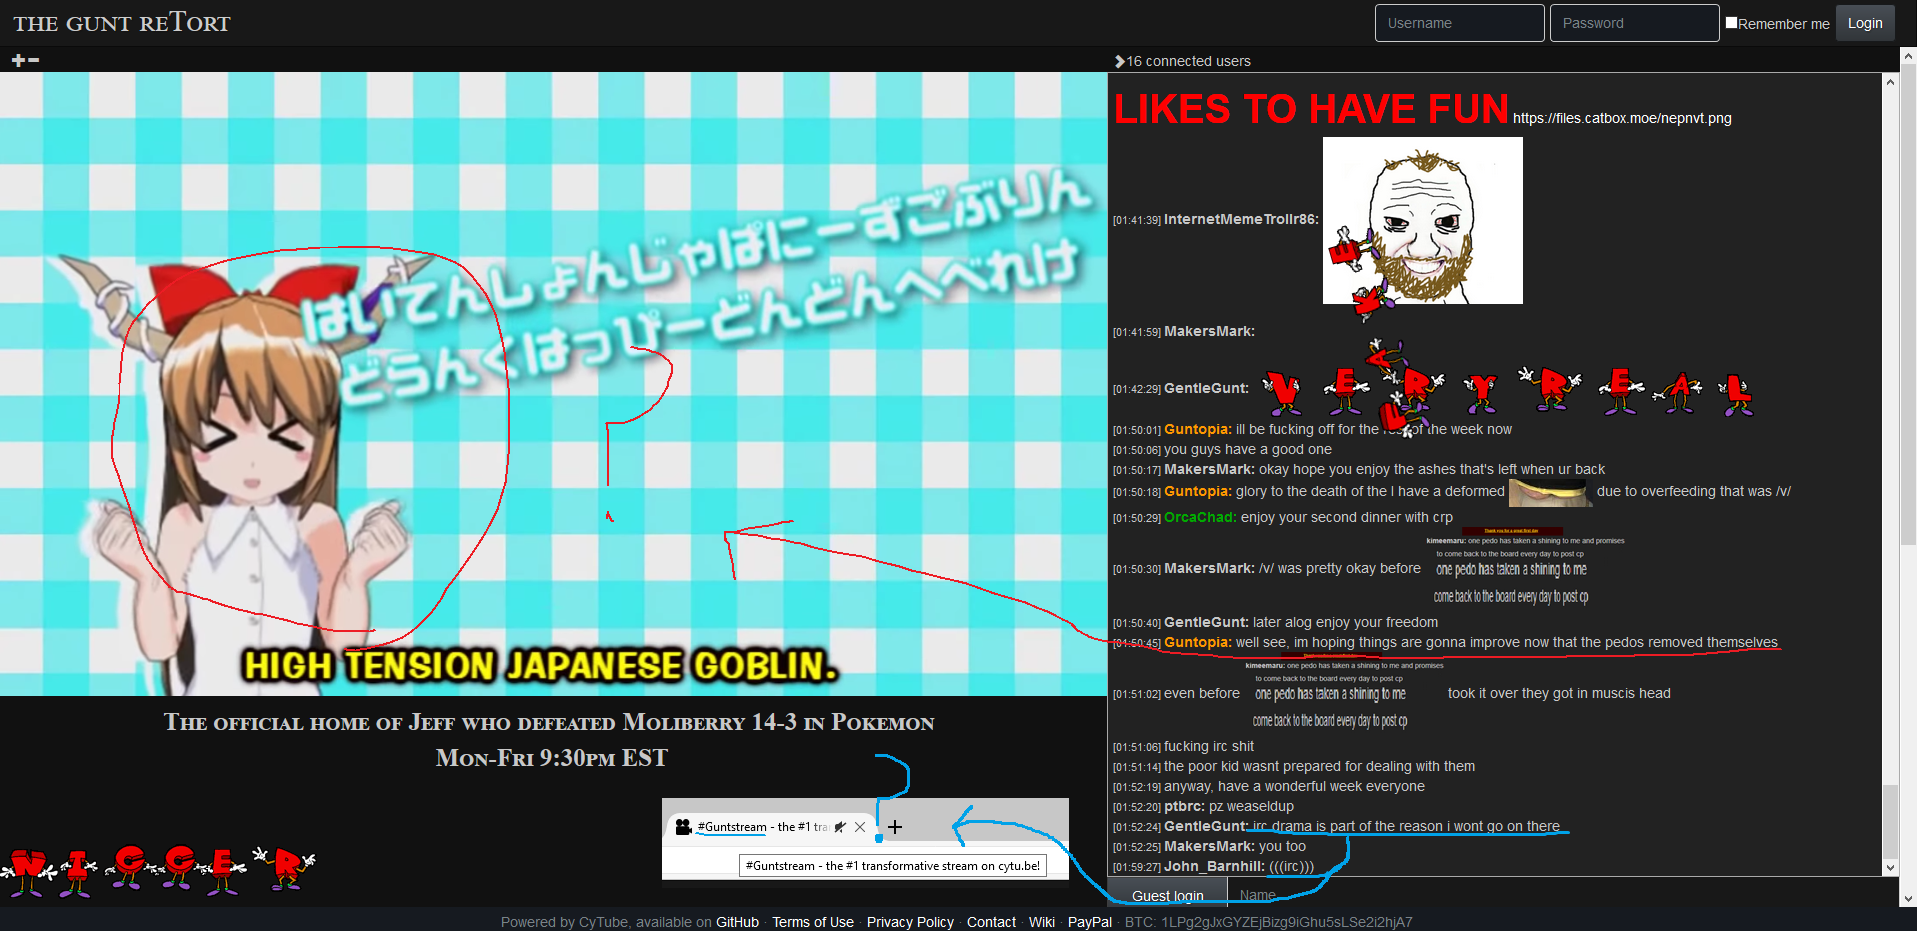Open the files.catbox.moe/nepnvt.png link
This screenshot has height=931, width=1917.
tap(1622, 118)
